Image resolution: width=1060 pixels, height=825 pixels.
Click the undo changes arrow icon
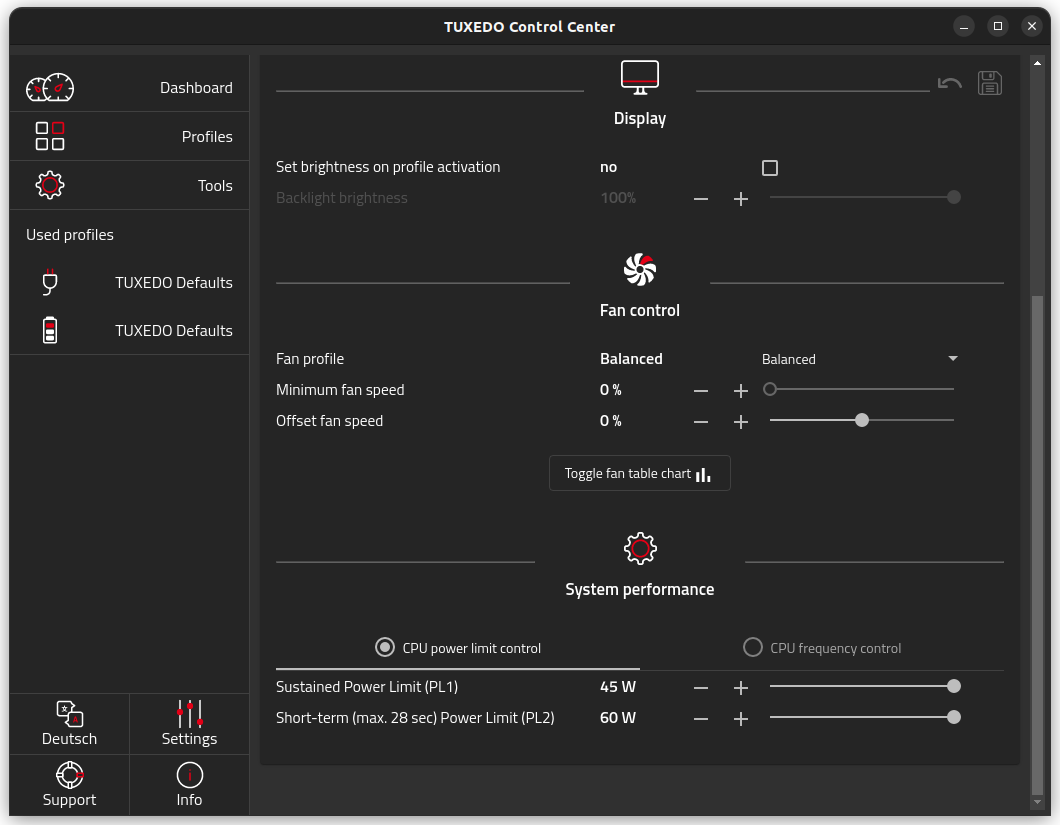click(949, 83)
